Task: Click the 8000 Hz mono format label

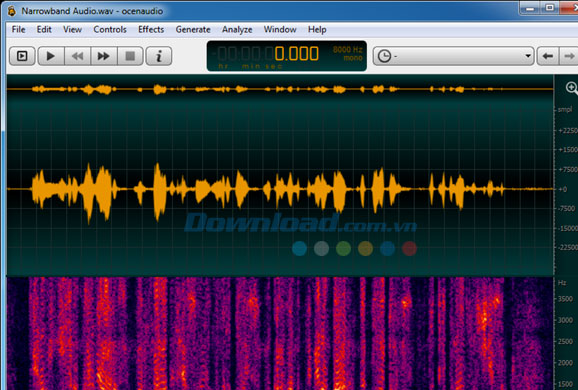Action: (348, 53)
